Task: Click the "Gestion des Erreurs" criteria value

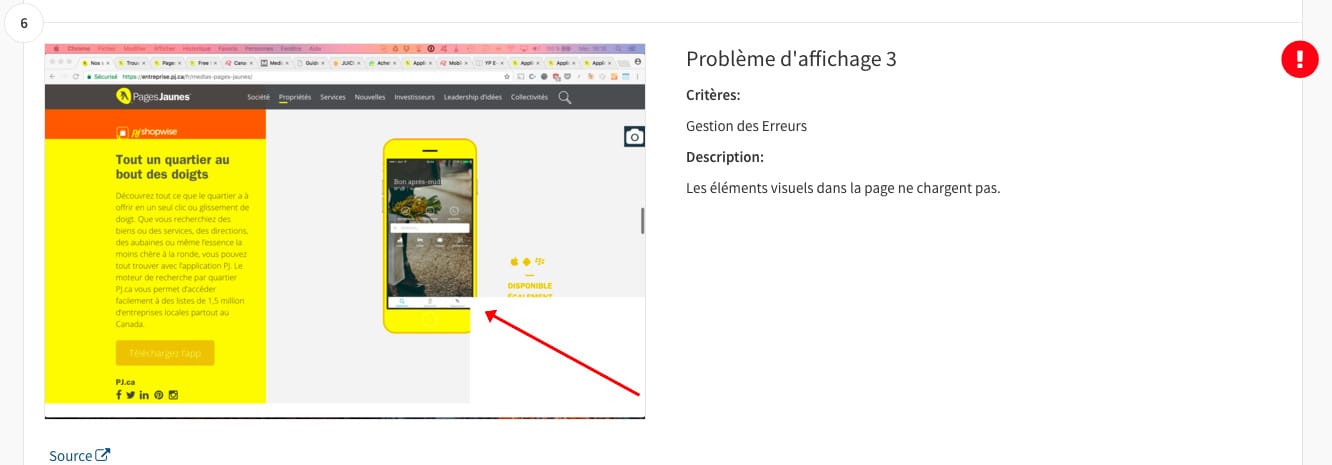Action: (x=746, y=126)
